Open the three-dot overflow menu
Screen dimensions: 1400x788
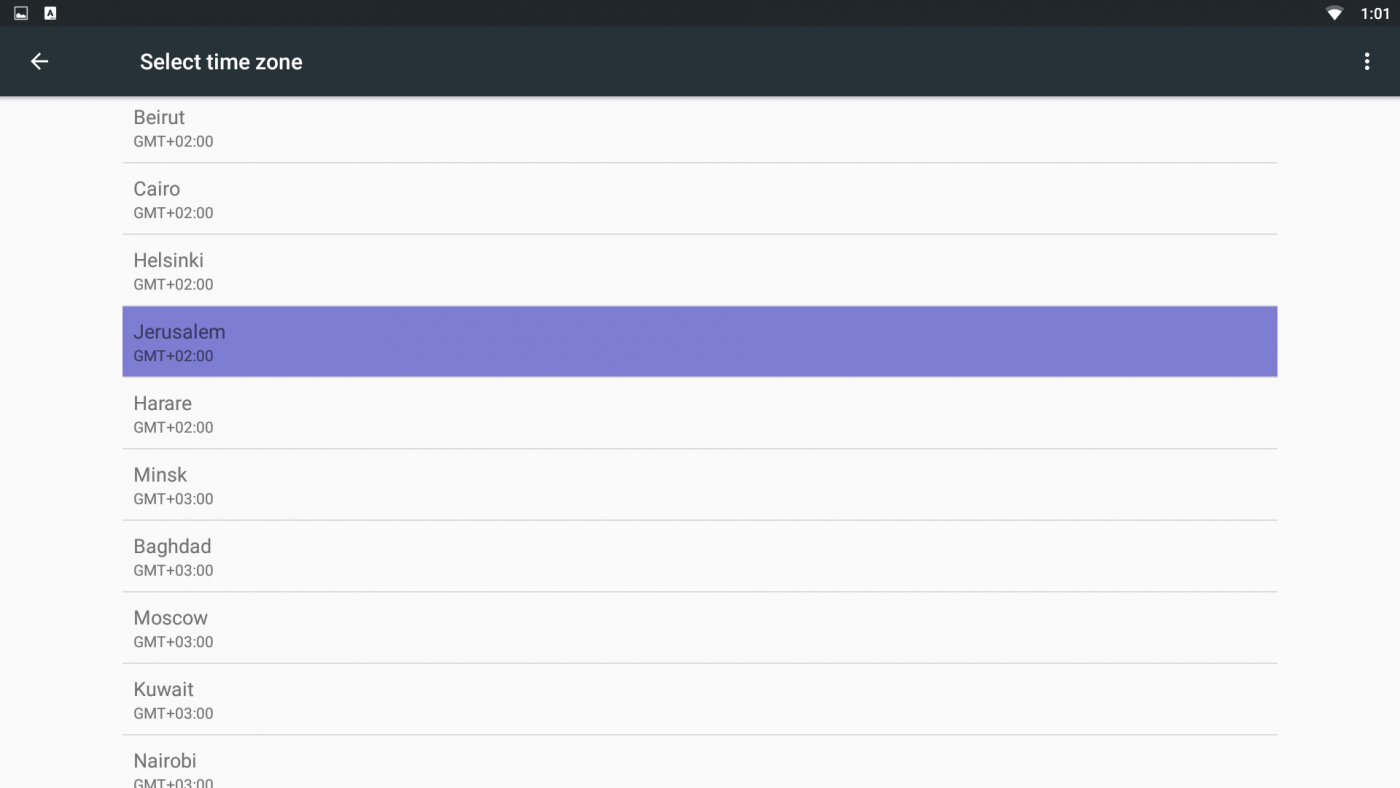[x=1366, y=62]
